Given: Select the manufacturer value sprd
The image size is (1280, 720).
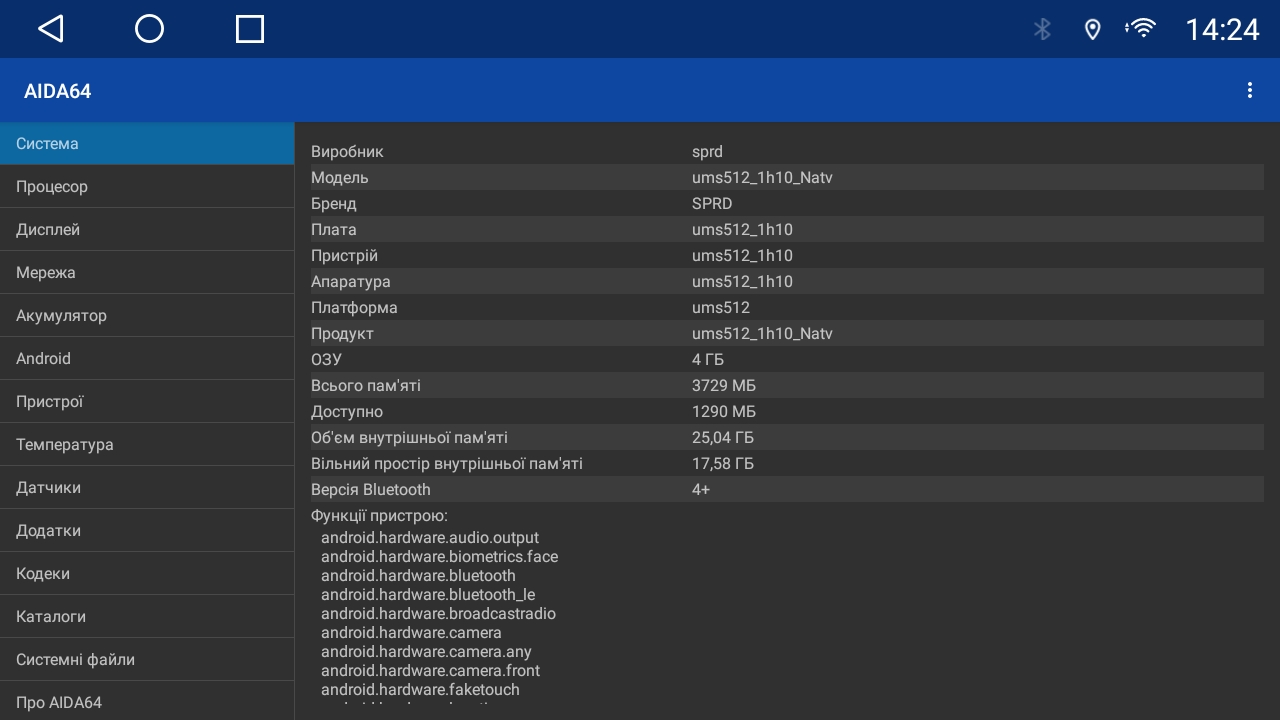Looking at the screenshot, I should tap(707, 152).
